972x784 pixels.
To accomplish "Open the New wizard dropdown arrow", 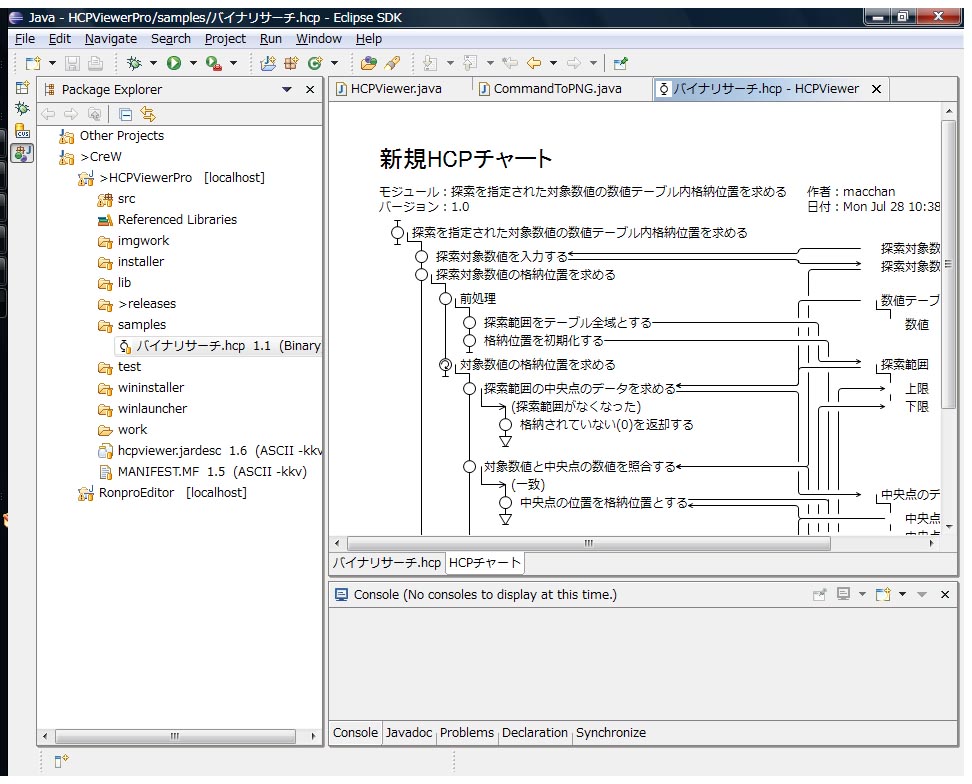I will pos(50,63).
